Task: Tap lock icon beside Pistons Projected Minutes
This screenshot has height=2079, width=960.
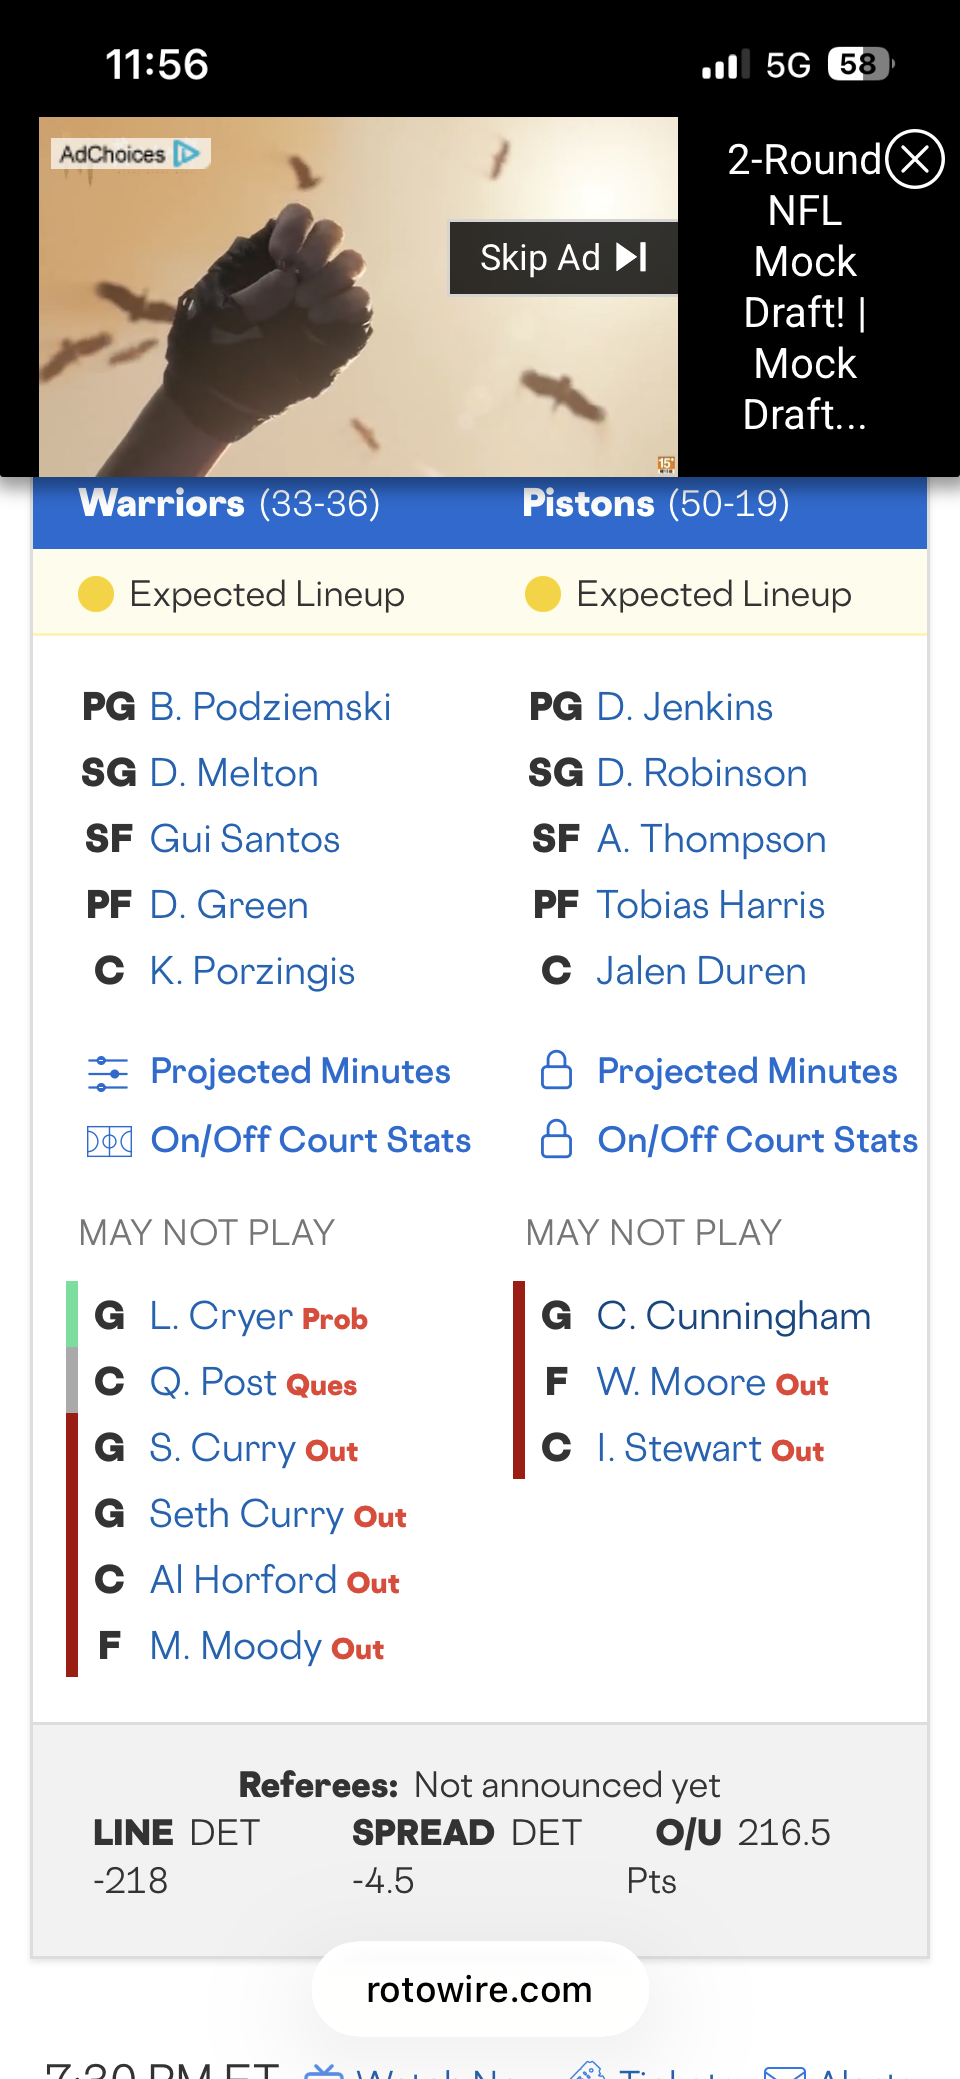Action: click(x=556, y=1070)
